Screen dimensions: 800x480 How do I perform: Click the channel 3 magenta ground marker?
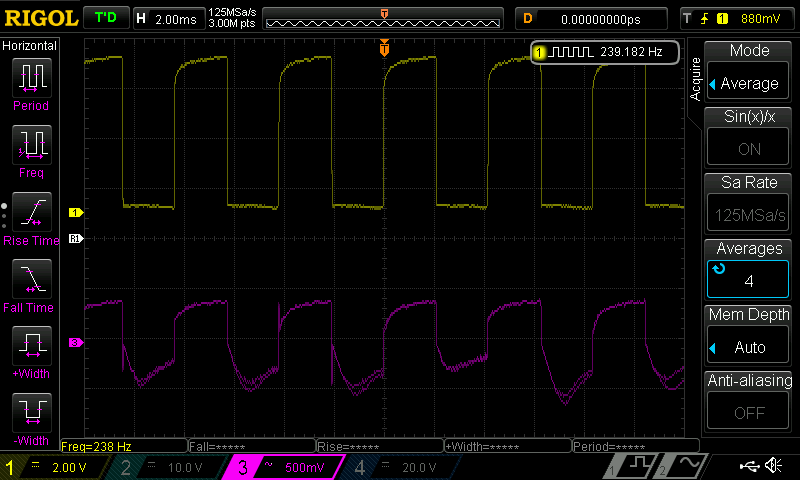[x=76, y=342]
